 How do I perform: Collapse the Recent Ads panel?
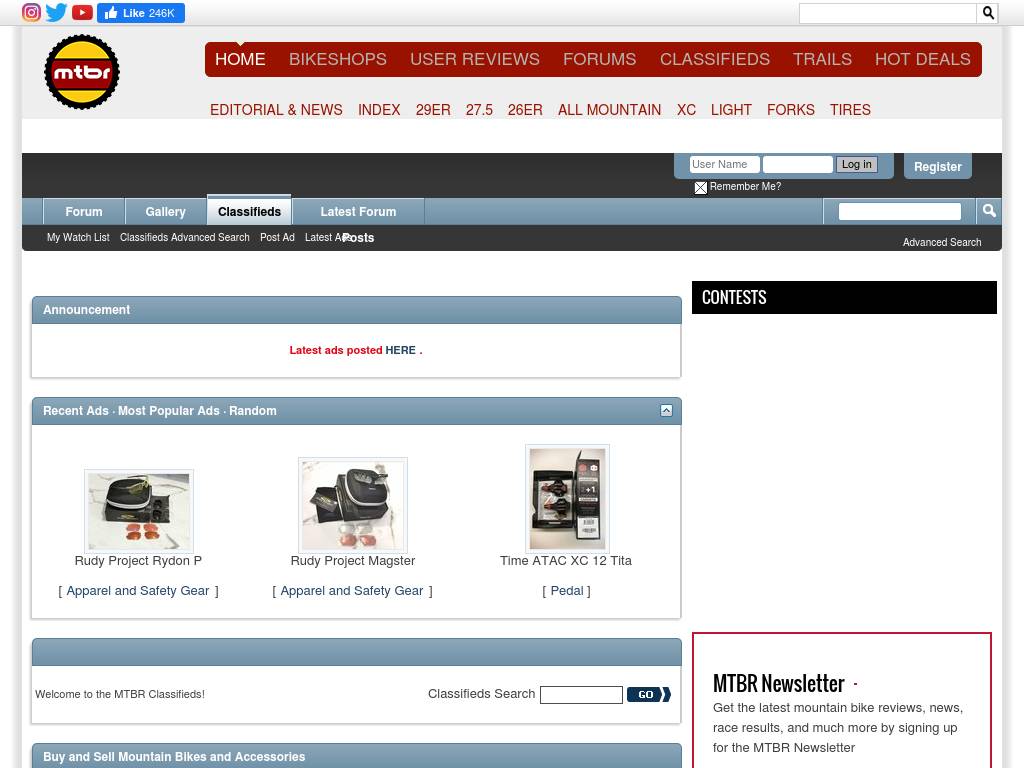[x=666, y=411]
